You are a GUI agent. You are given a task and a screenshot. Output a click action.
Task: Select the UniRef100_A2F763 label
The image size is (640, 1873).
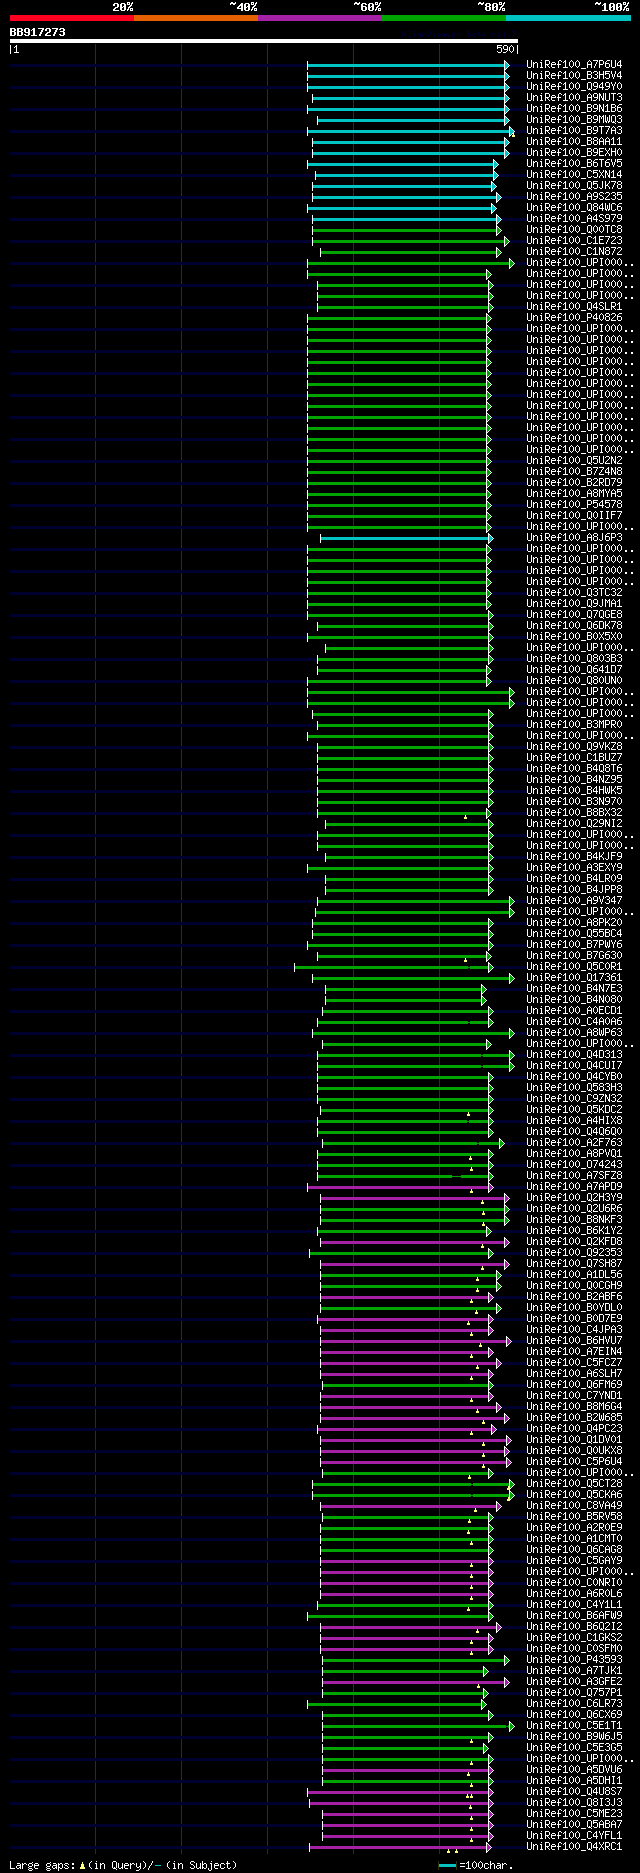point(574,1143)
